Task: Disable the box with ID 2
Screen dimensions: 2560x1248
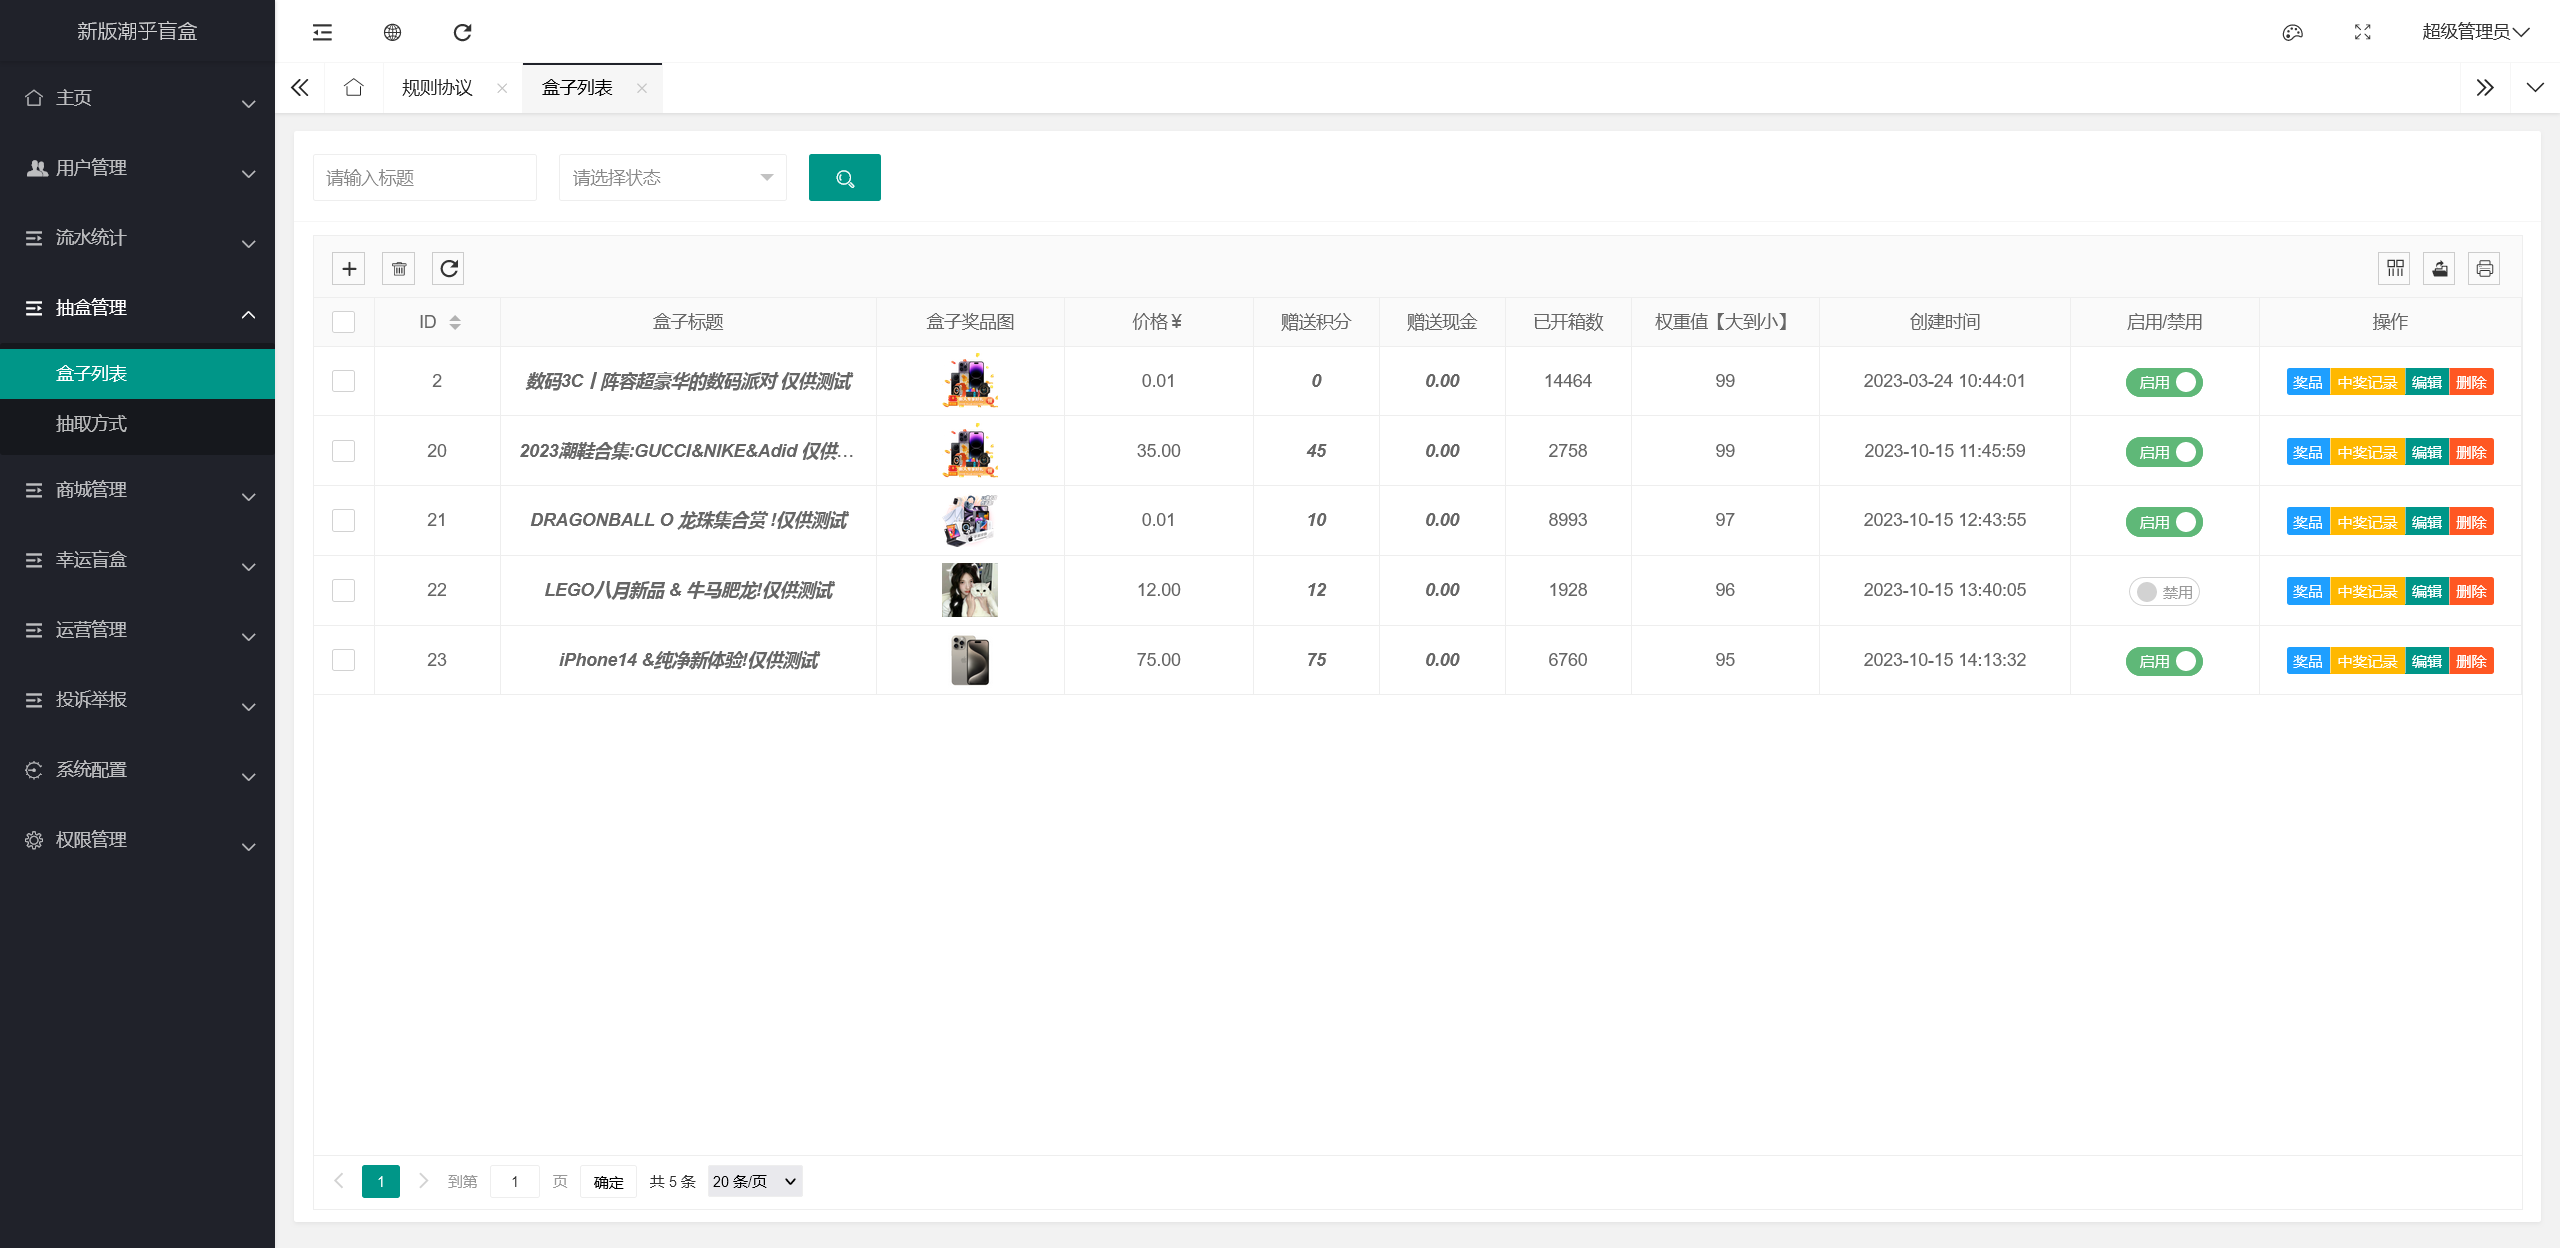Action: [x=2164, y=382]
